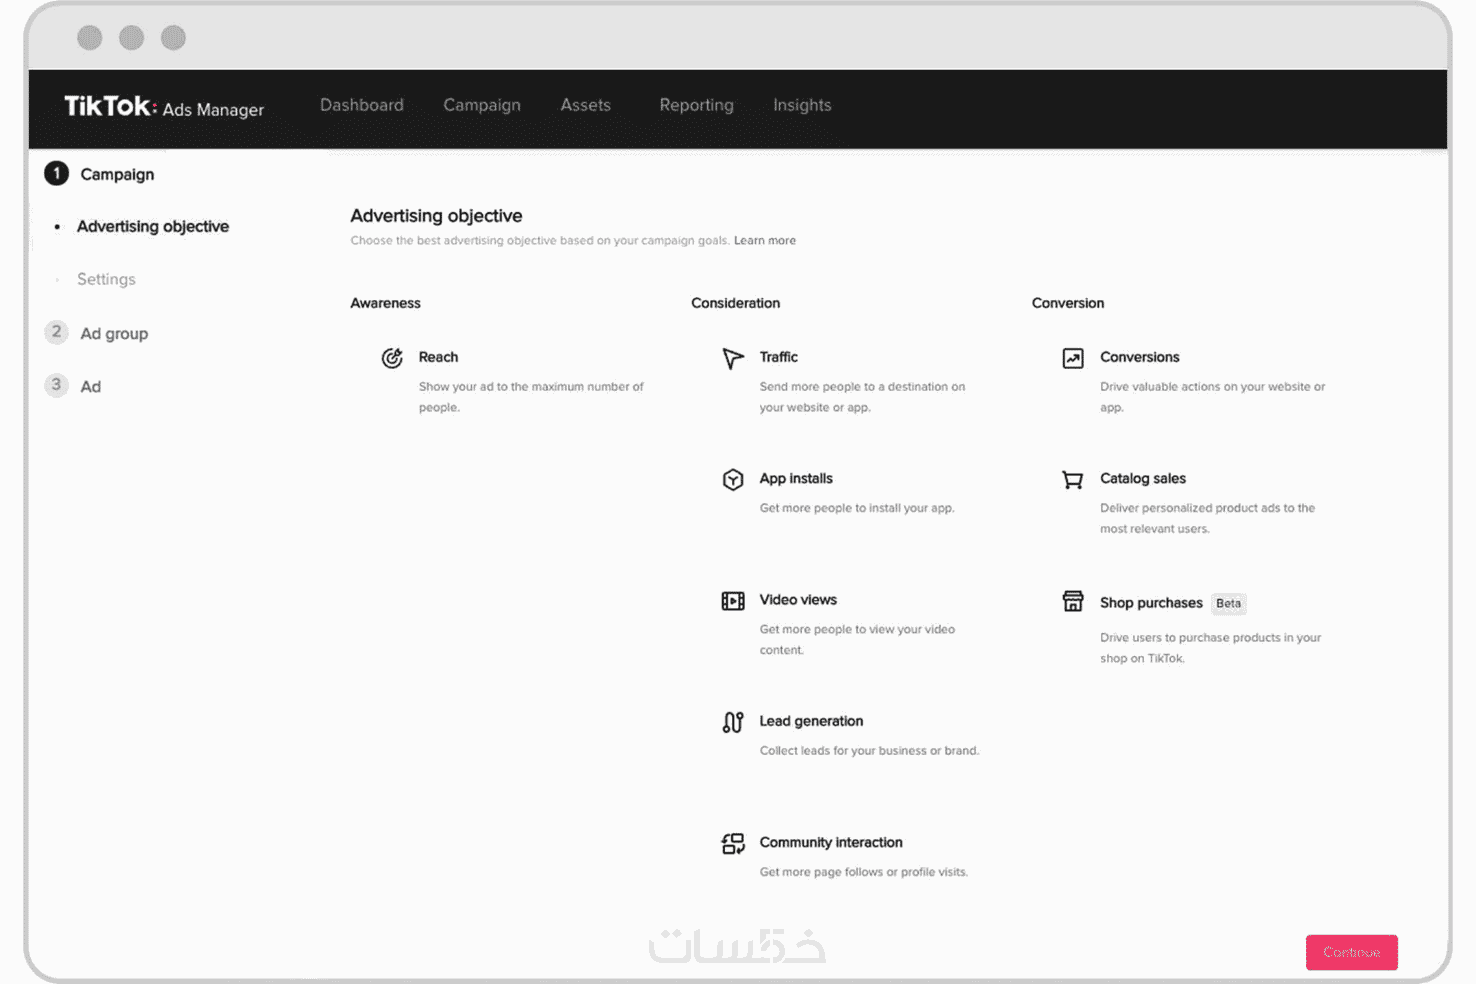Click 'Collect leads for your business or brand.' text

coord(869,750)
